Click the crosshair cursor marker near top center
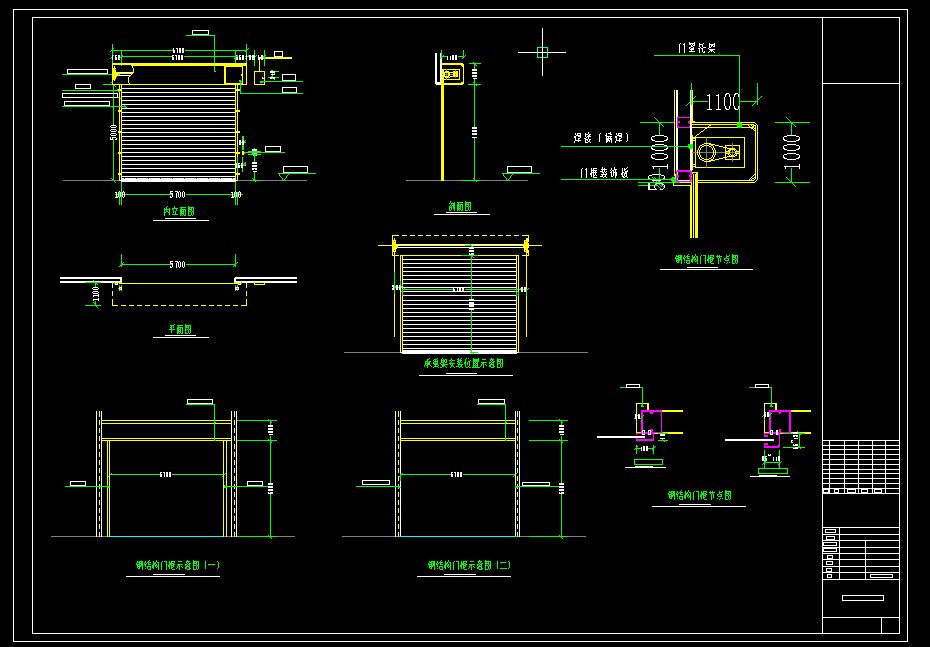Screen dimensions: 930x647 coord(542,51)
